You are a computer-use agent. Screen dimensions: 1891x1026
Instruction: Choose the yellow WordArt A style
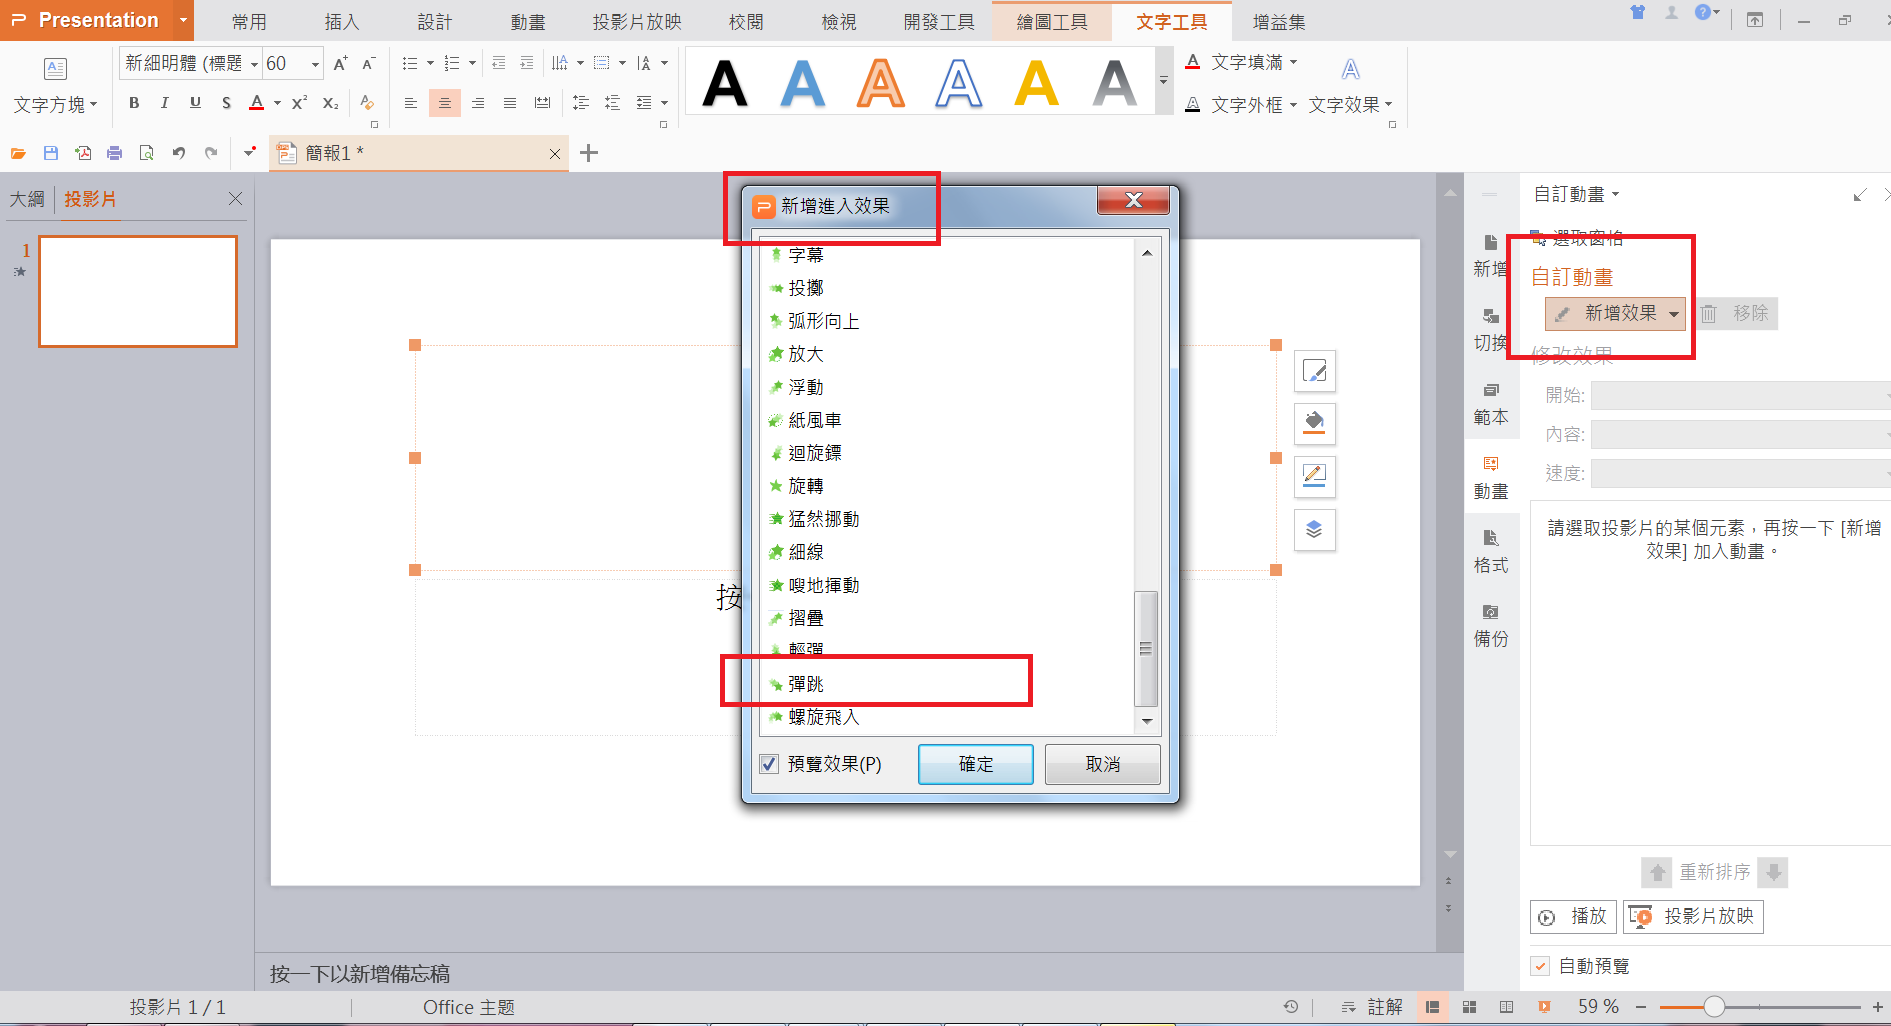[x=1037, y=82]
